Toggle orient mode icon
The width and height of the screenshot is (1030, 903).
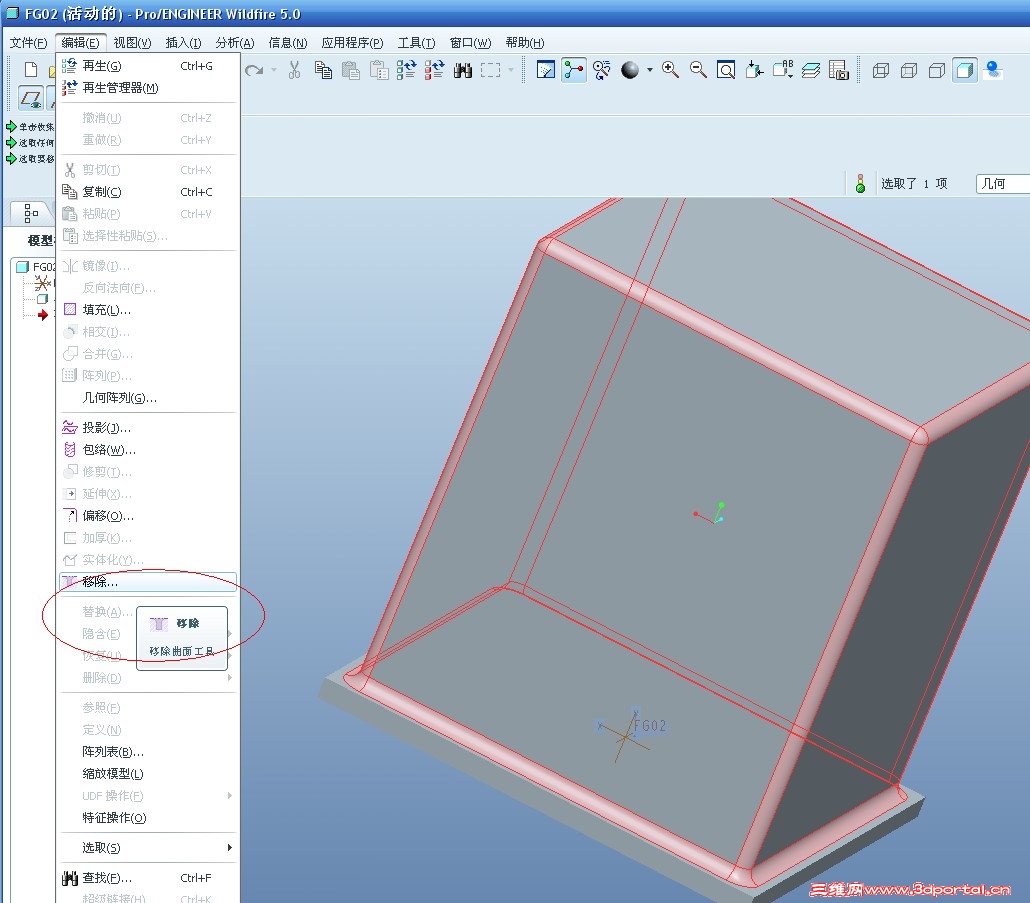[x=602, y=70]
